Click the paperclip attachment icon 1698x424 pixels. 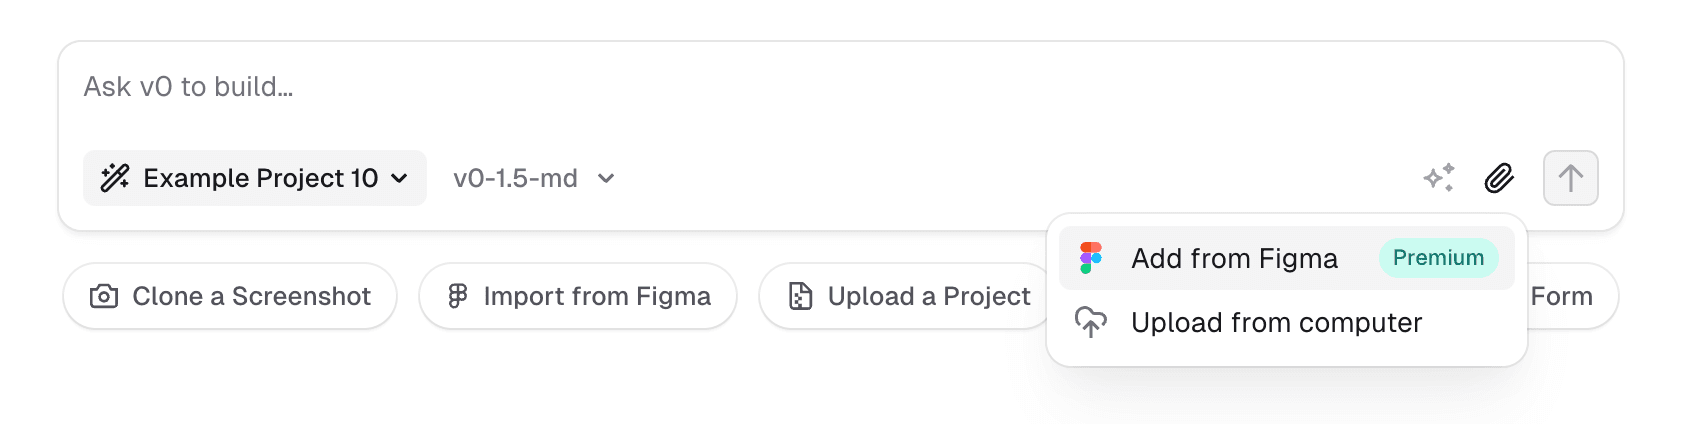click(x=1499, y=178)
